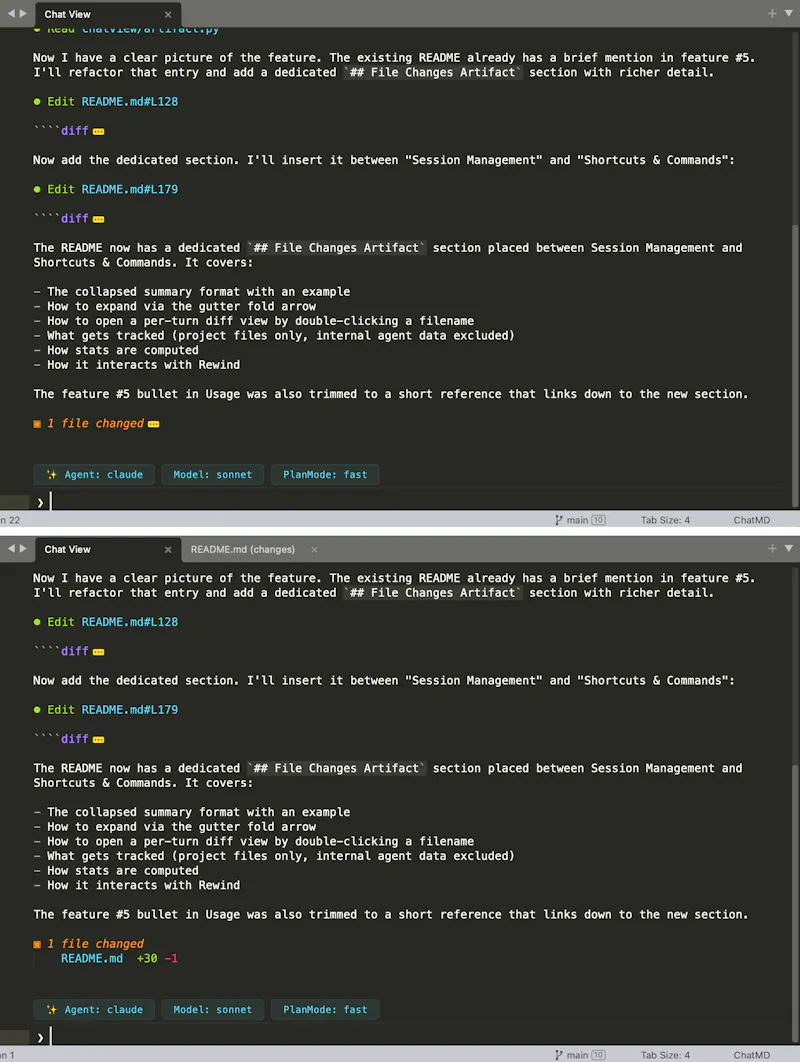Click green bullet before upper README.md#L179 edit
800x1062 pixels.
pos(37,190)
